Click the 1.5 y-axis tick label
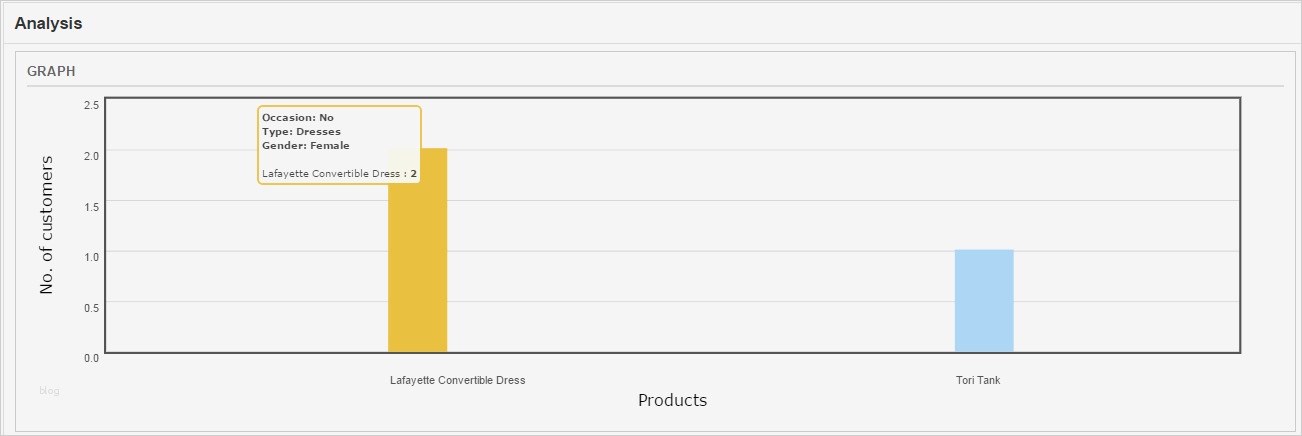Screen dimensions: 1302x436 pyautogui.click(x=91, y=206)
